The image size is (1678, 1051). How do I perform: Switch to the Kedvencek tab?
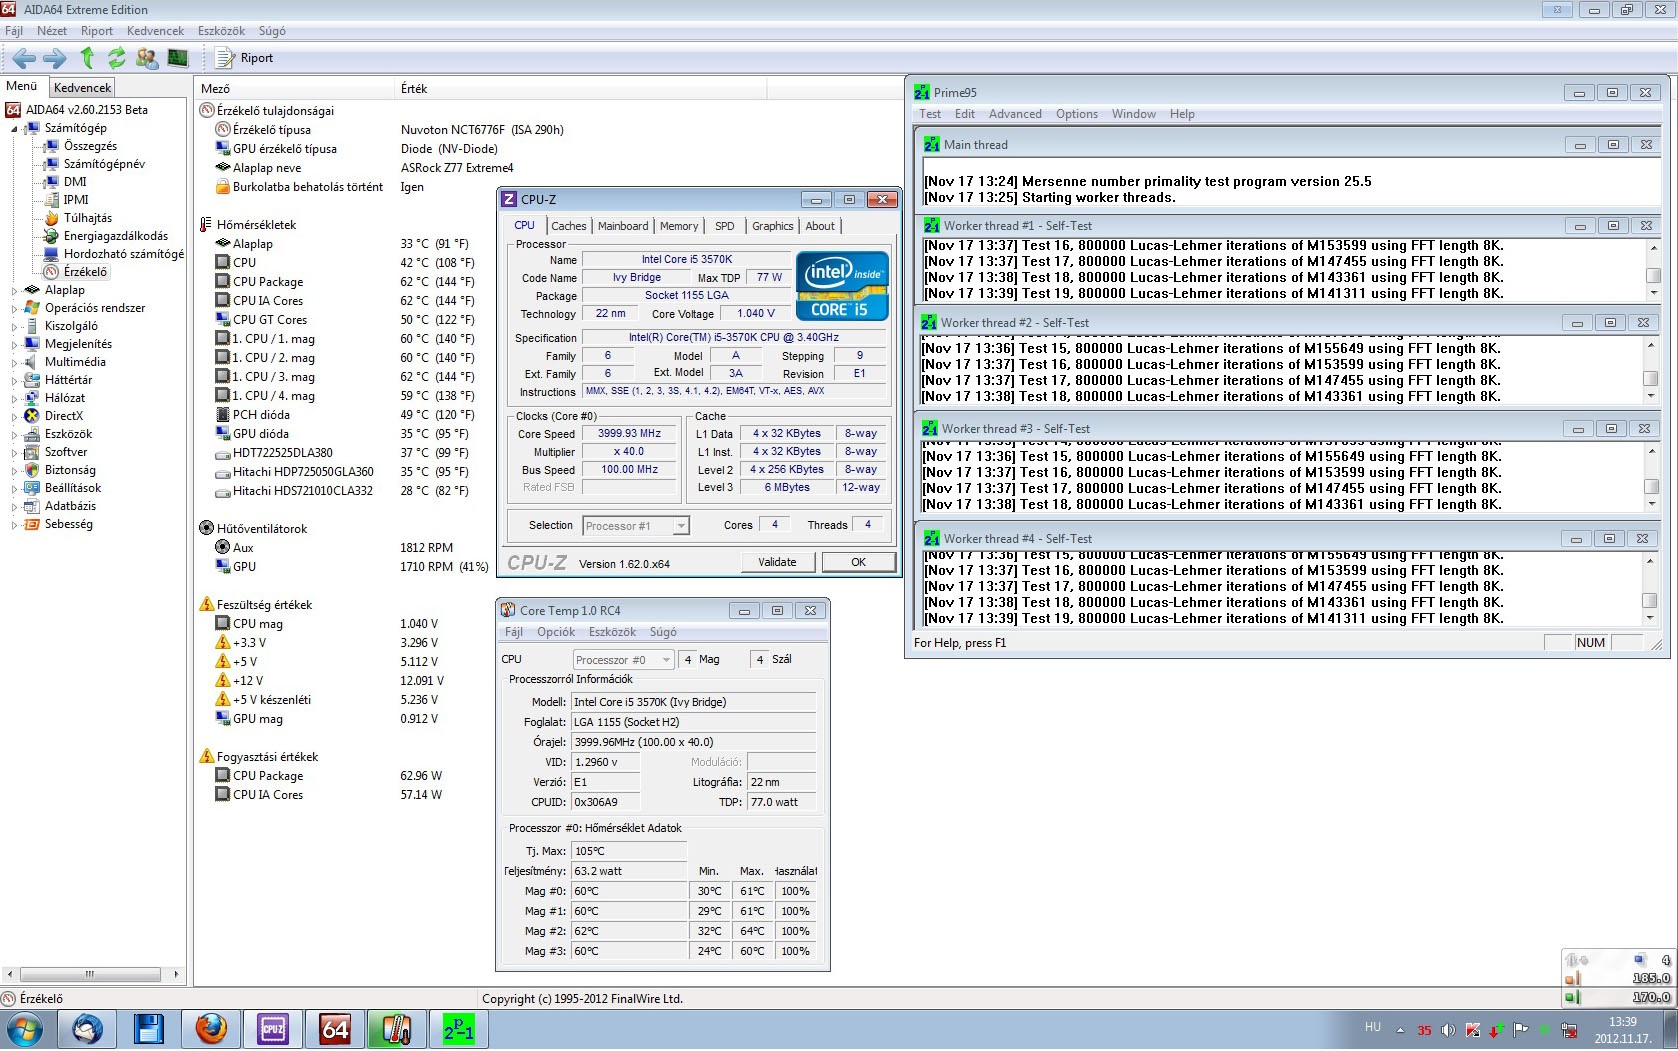click(x=82, y=88)
